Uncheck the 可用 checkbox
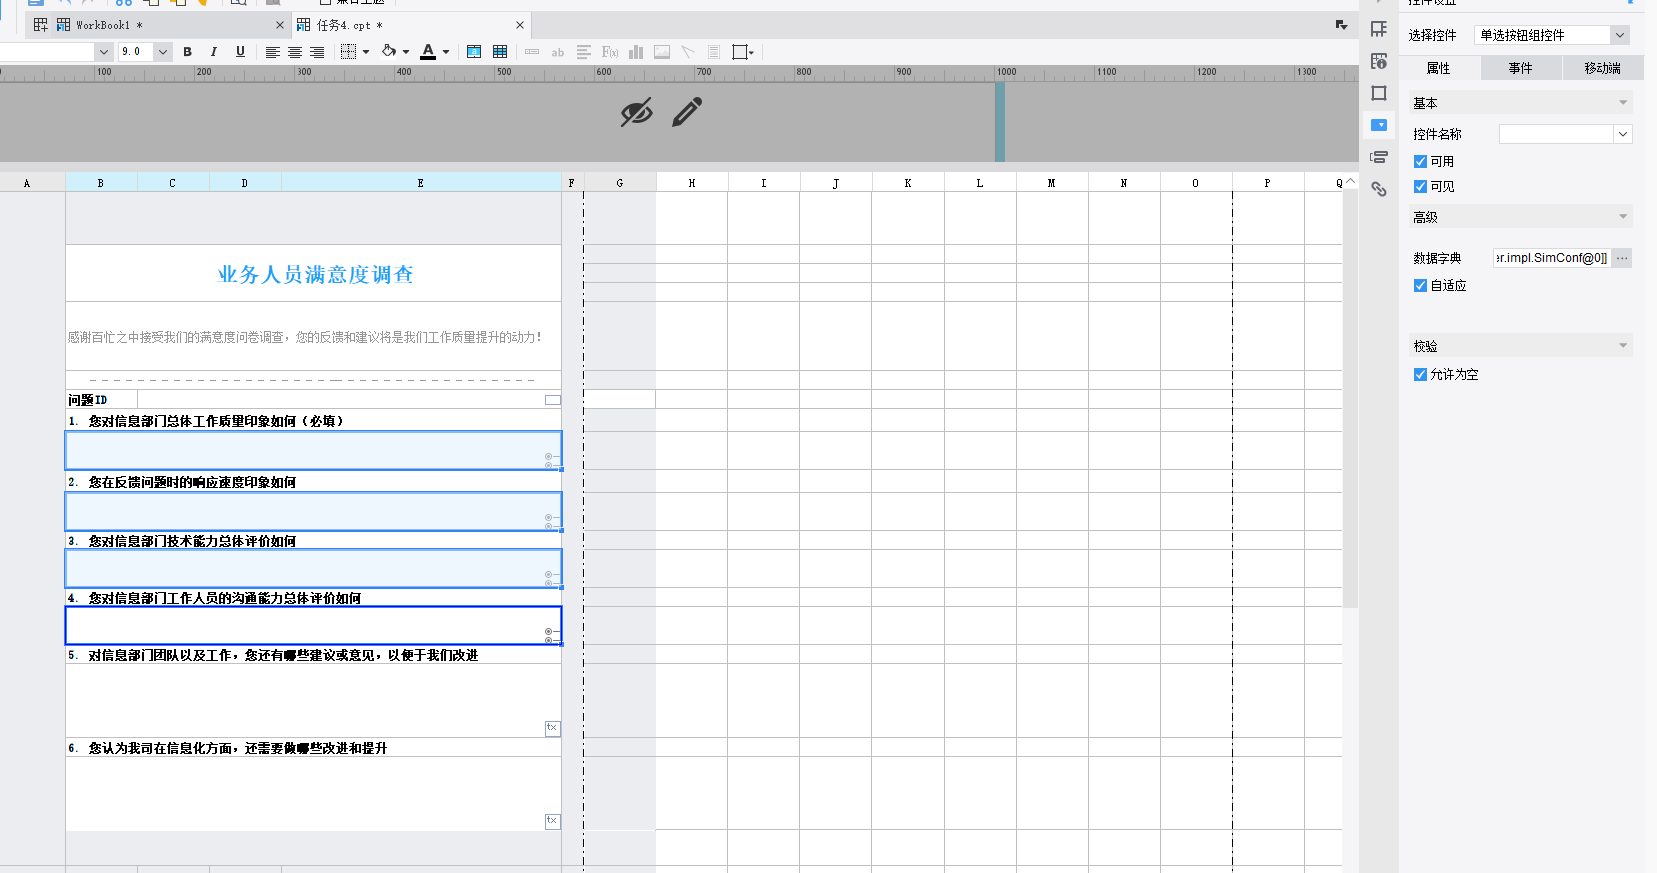 (1420, 161)
